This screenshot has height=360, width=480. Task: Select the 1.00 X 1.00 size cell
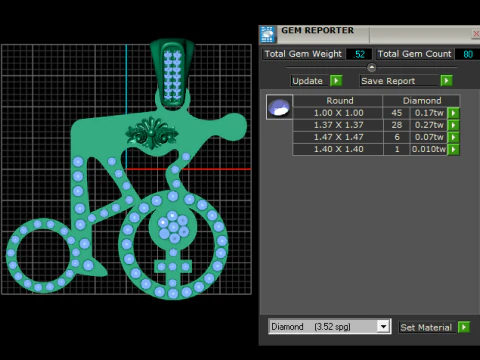pyautogui.click(x=338, y=113)
